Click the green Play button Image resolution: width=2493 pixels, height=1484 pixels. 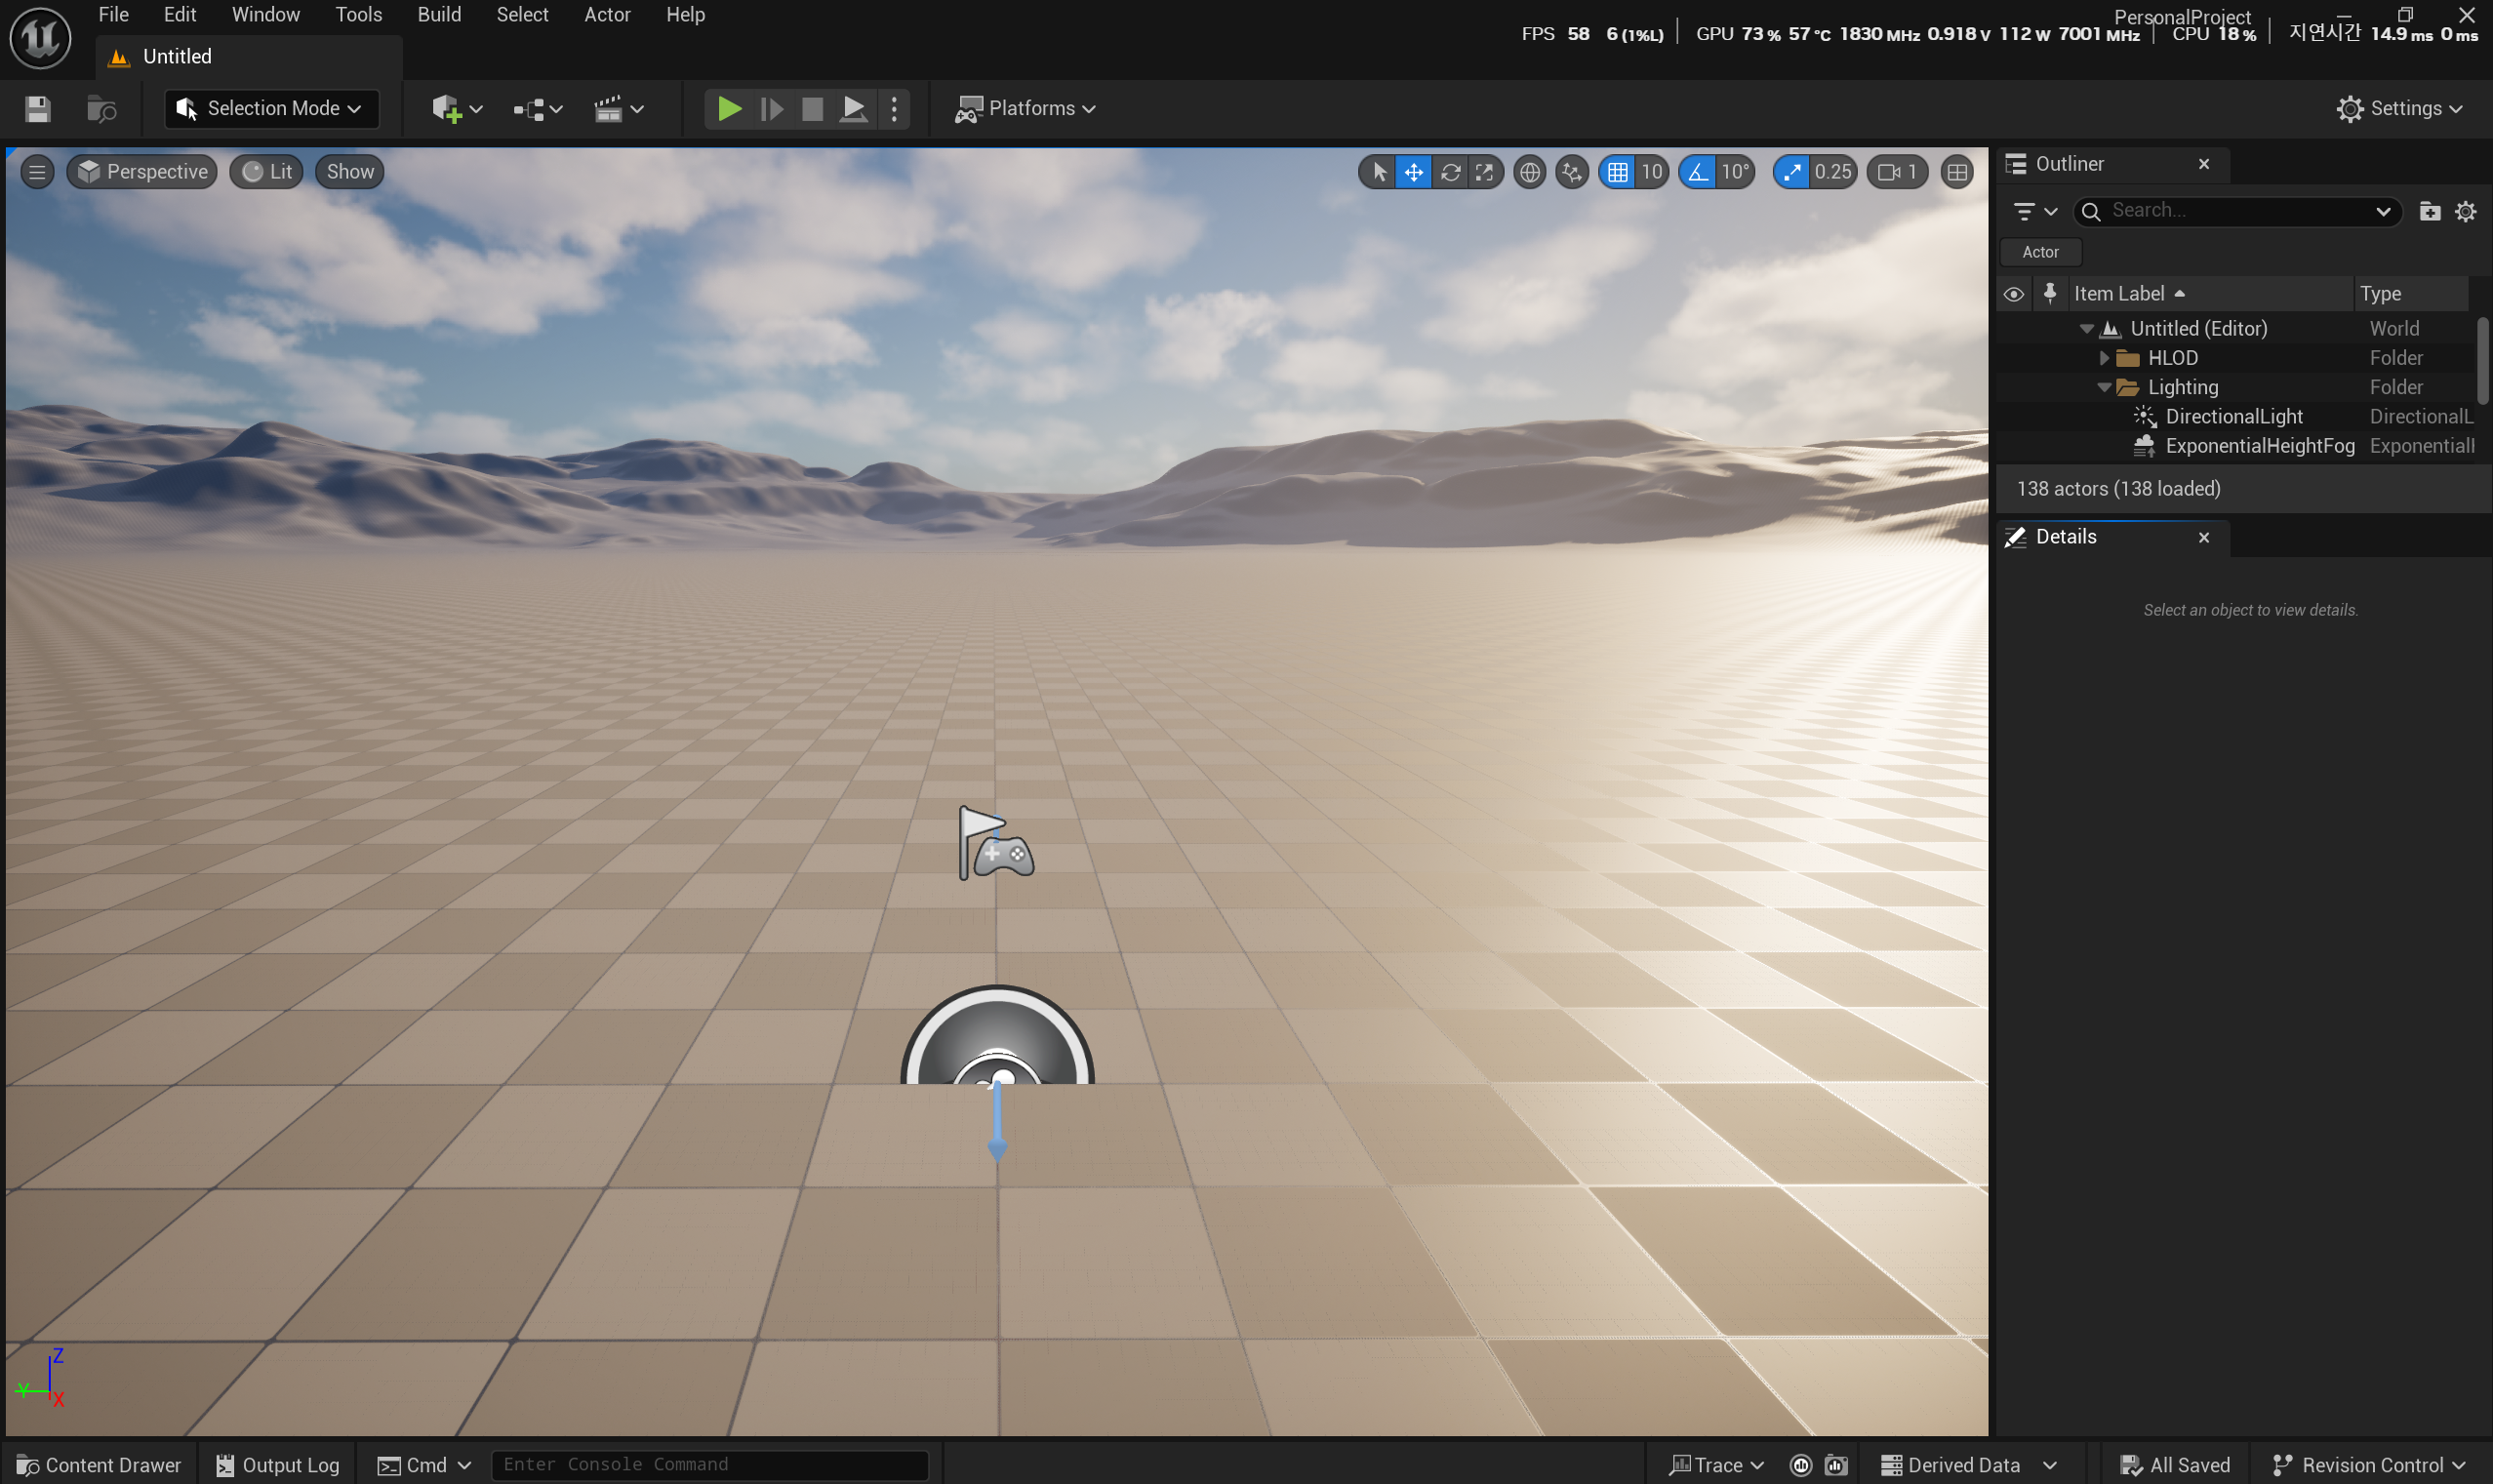729,108
